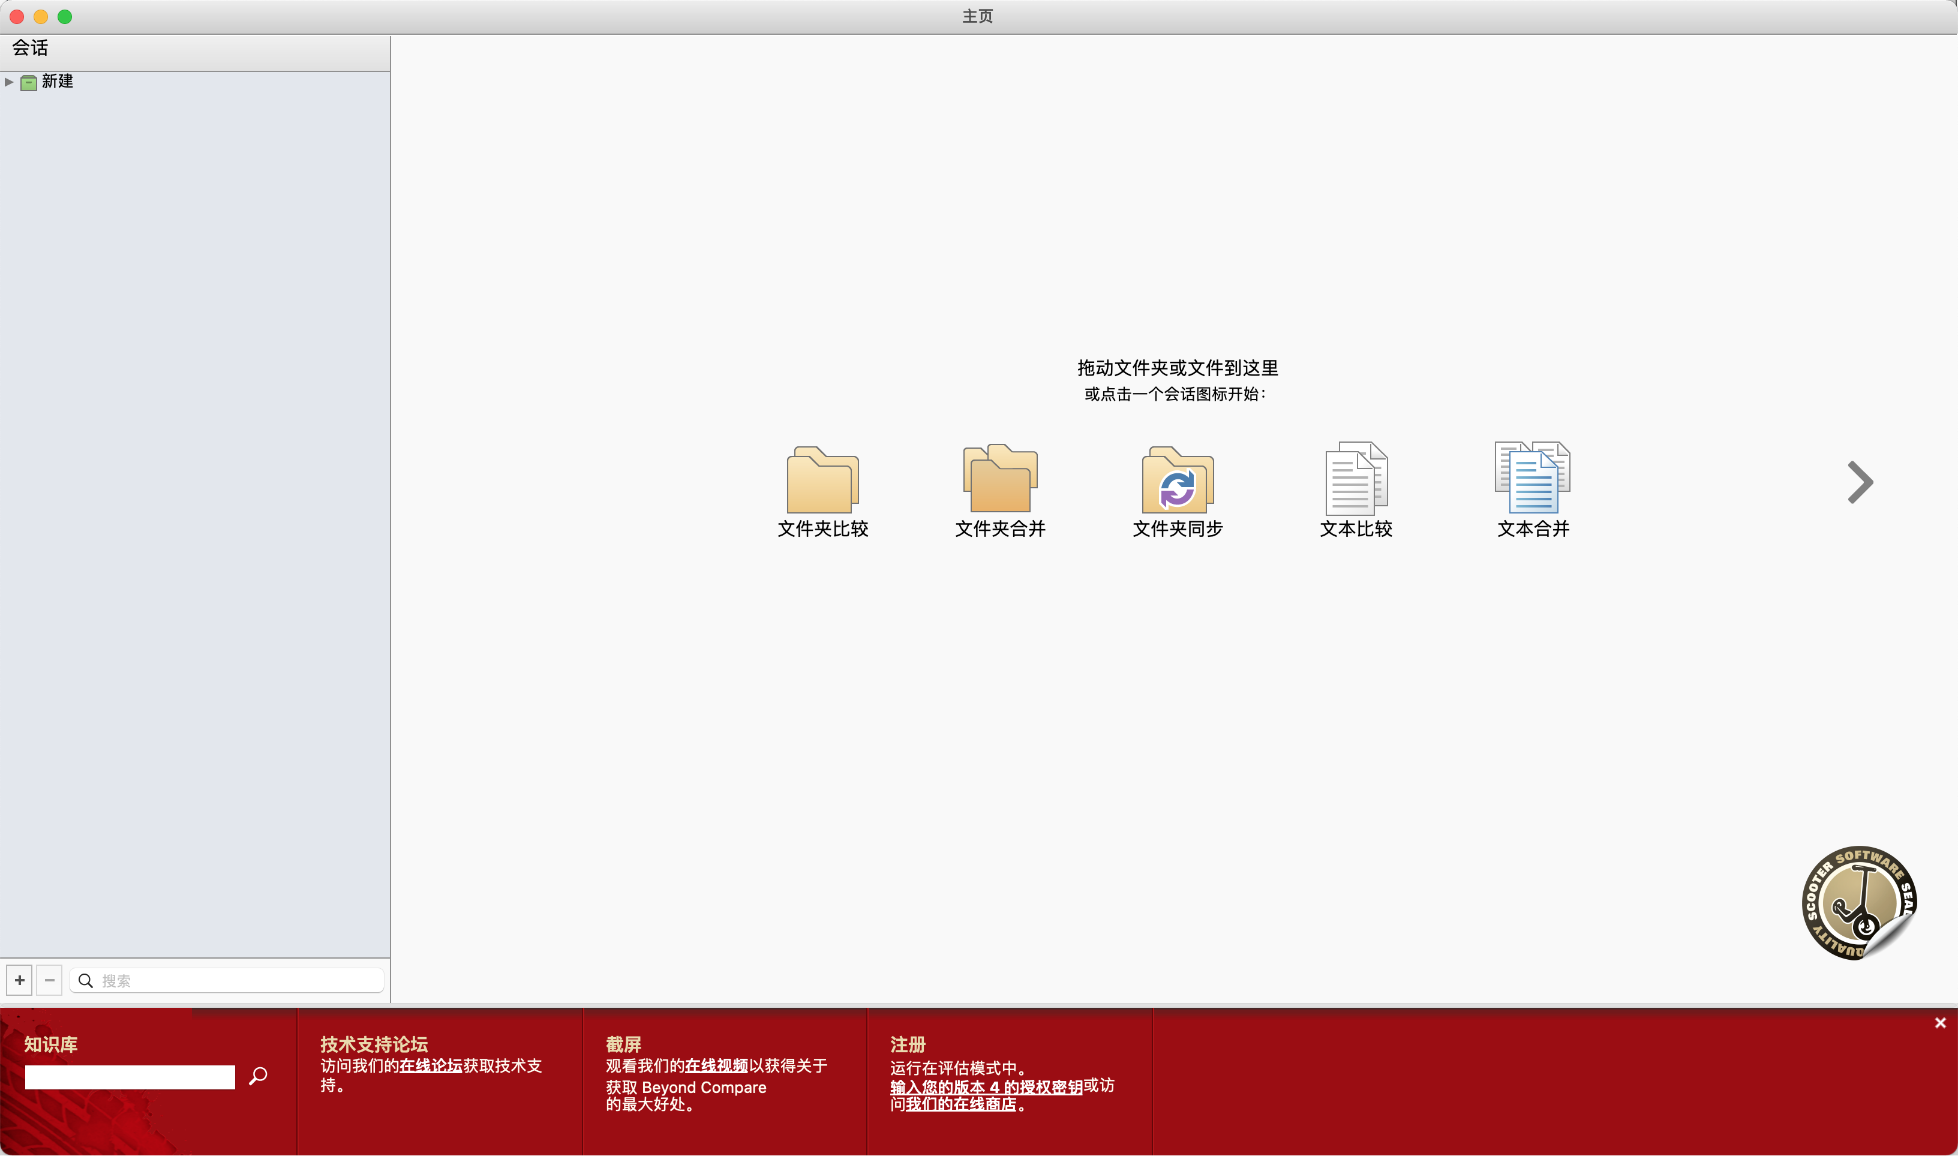The height and width of the screenshot is (1156, 1958).
Task: Click the Scooter Software seal logo
Action: click(1858, 903)
